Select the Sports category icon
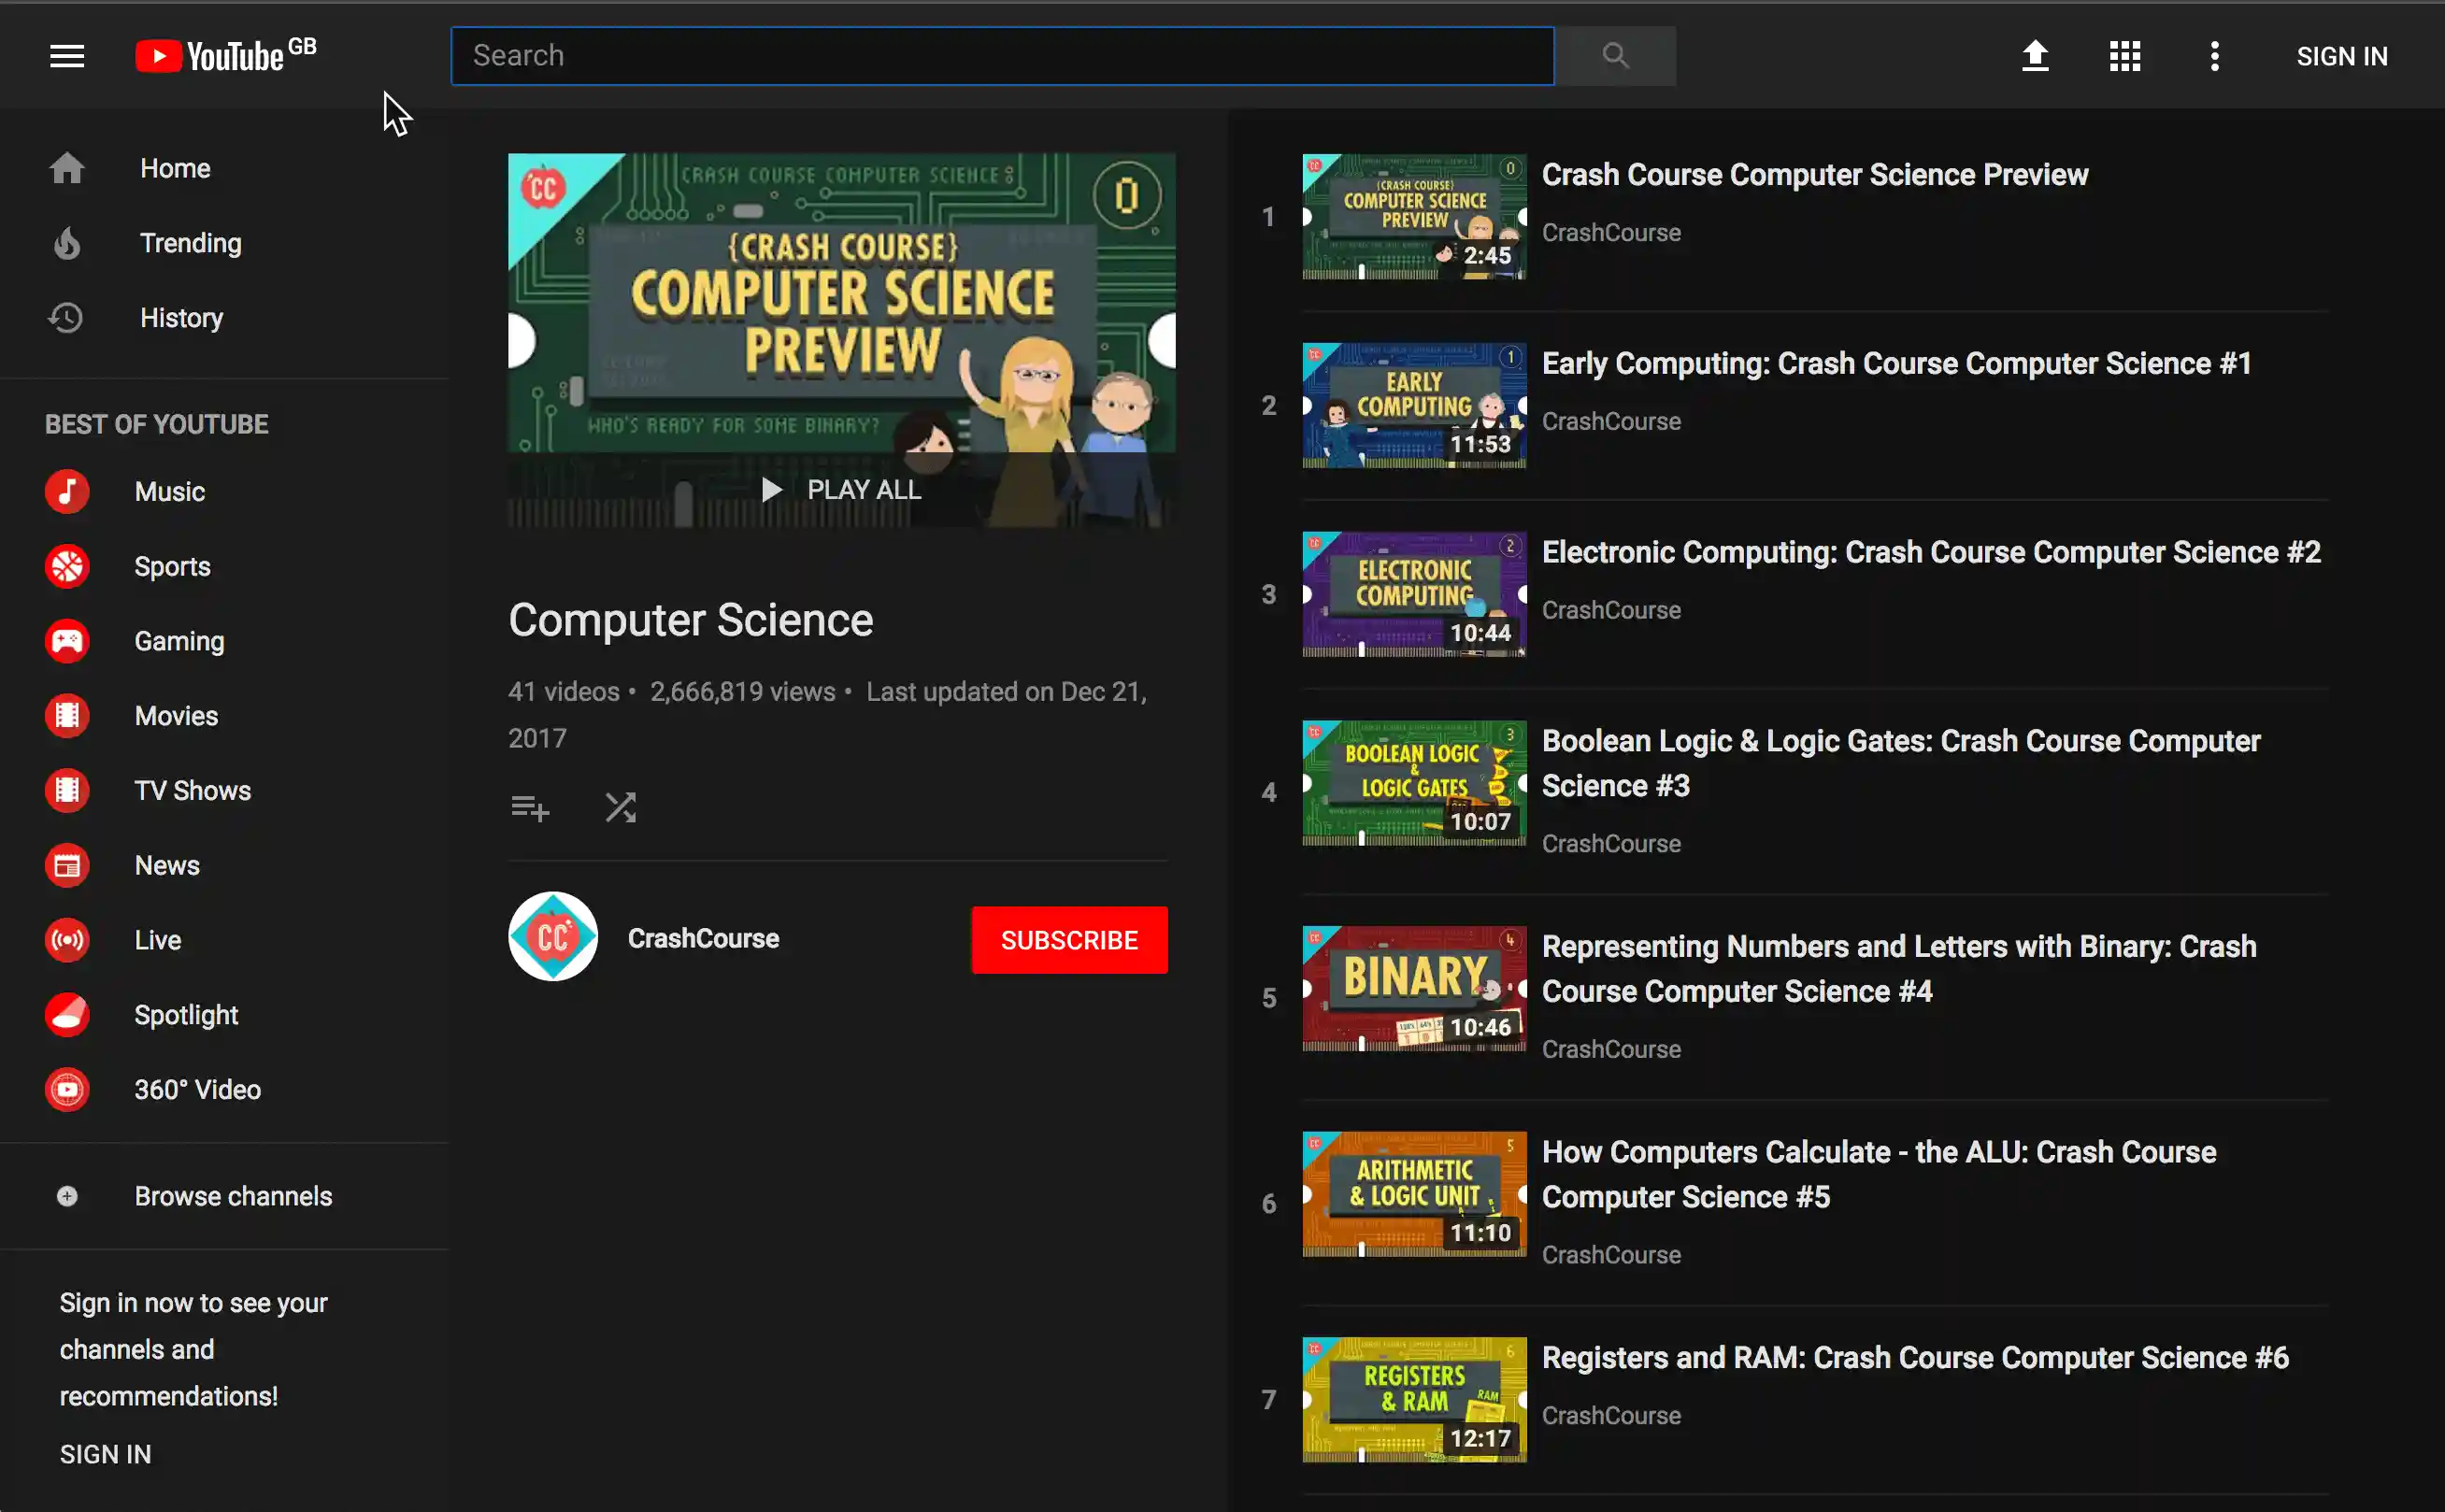Screen dimensions: 2445x1512 pos(66,566)
